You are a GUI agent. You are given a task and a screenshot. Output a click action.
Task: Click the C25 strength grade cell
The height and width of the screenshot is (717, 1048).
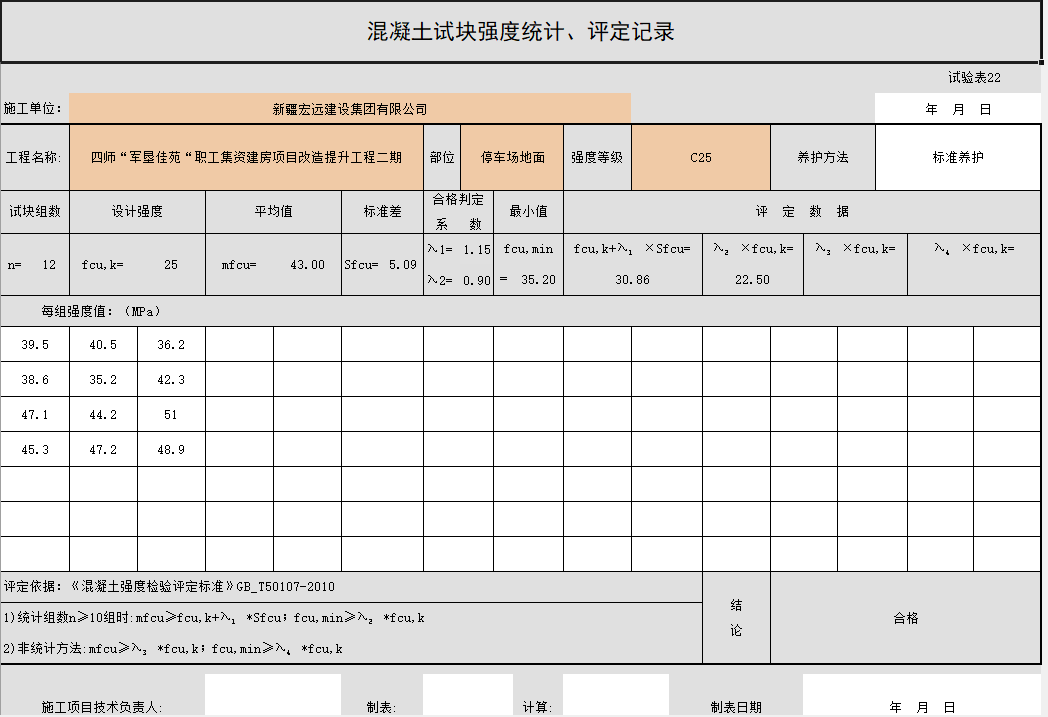pos(700,157)
